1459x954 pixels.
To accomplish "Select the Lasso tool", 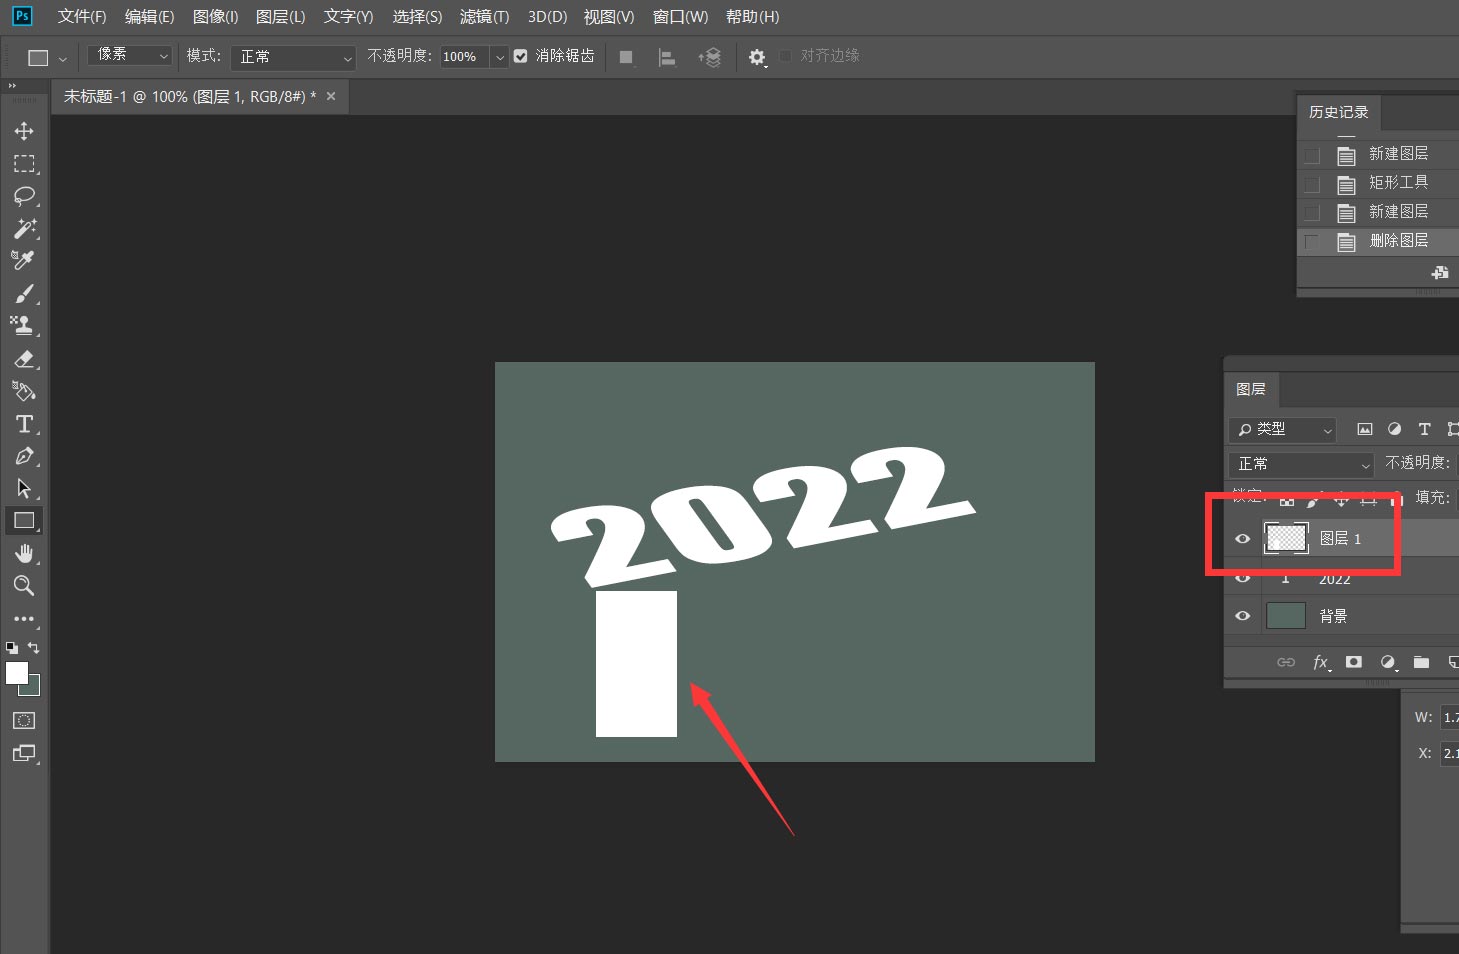I will click(x=24, y=196).
